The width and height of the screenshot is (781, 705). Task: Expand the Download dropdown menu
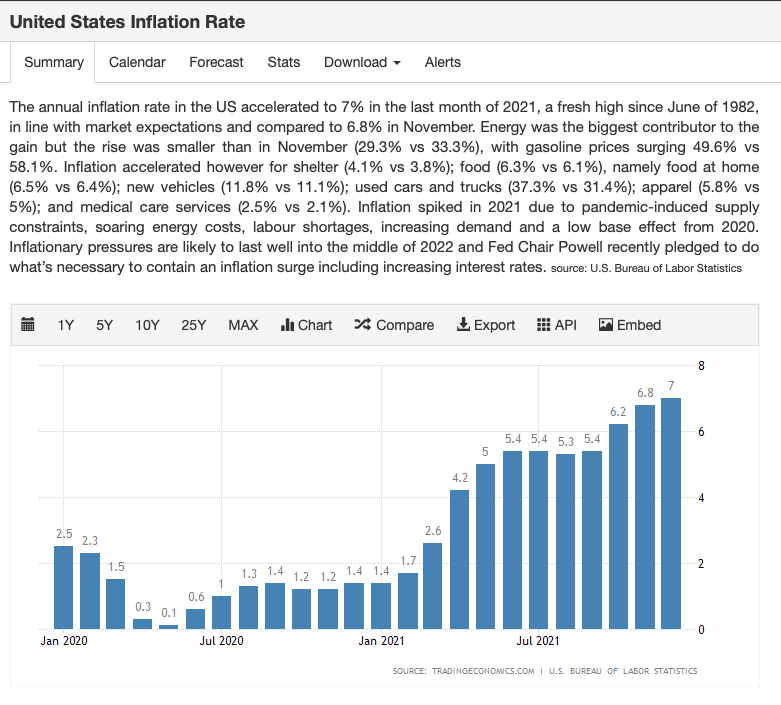point(362,62)
